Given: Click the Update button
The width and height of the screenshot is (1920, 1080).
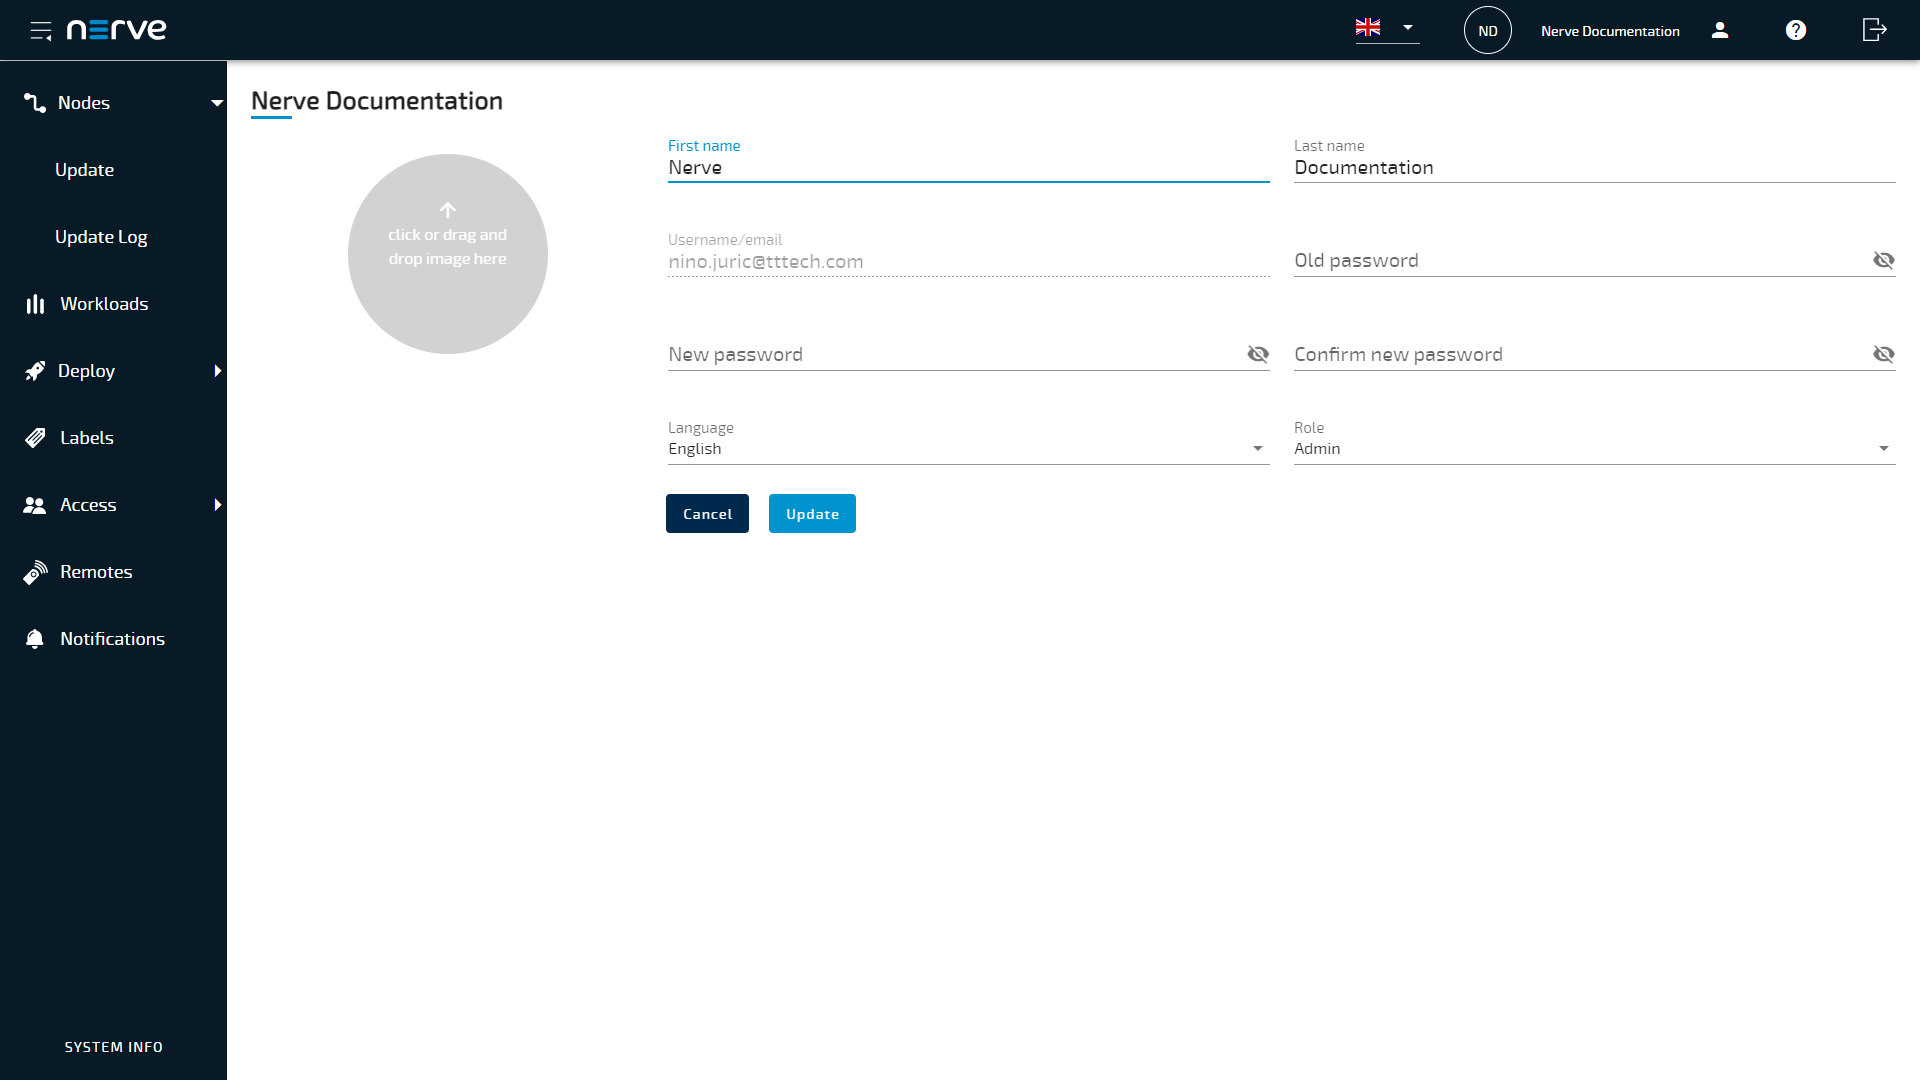Looking at the screenshot, I should click(x=812, y=513).
